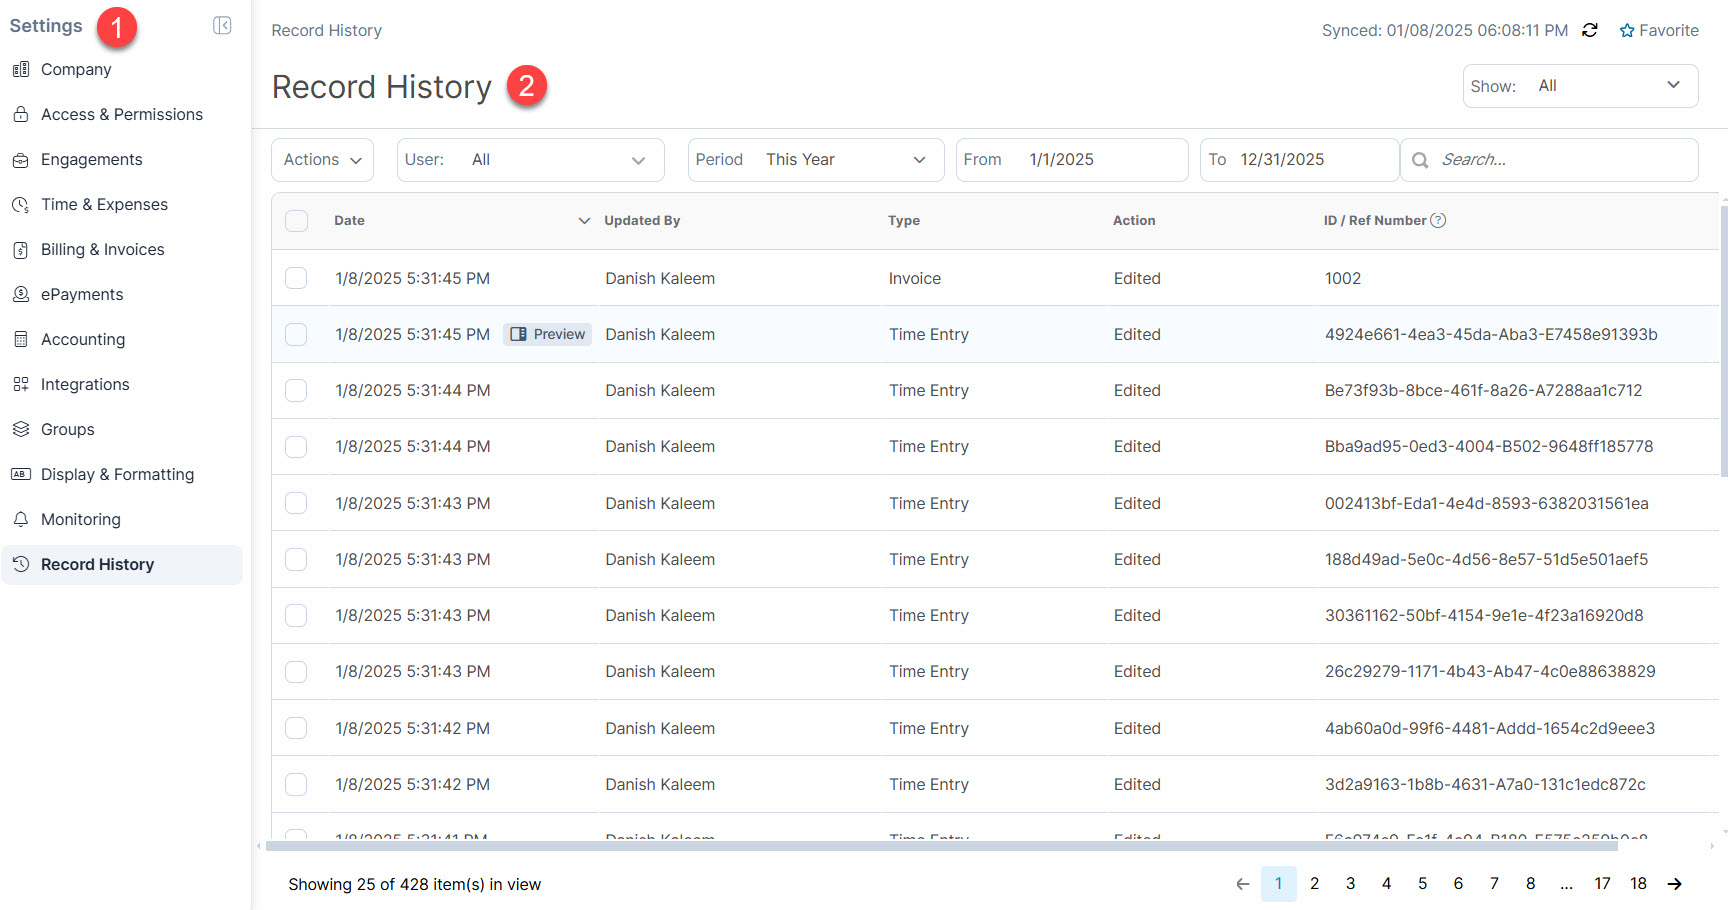The height and width of the screenshot is (910, 1728).
Task: Click the search magnifier icon
Action: 1420,160
